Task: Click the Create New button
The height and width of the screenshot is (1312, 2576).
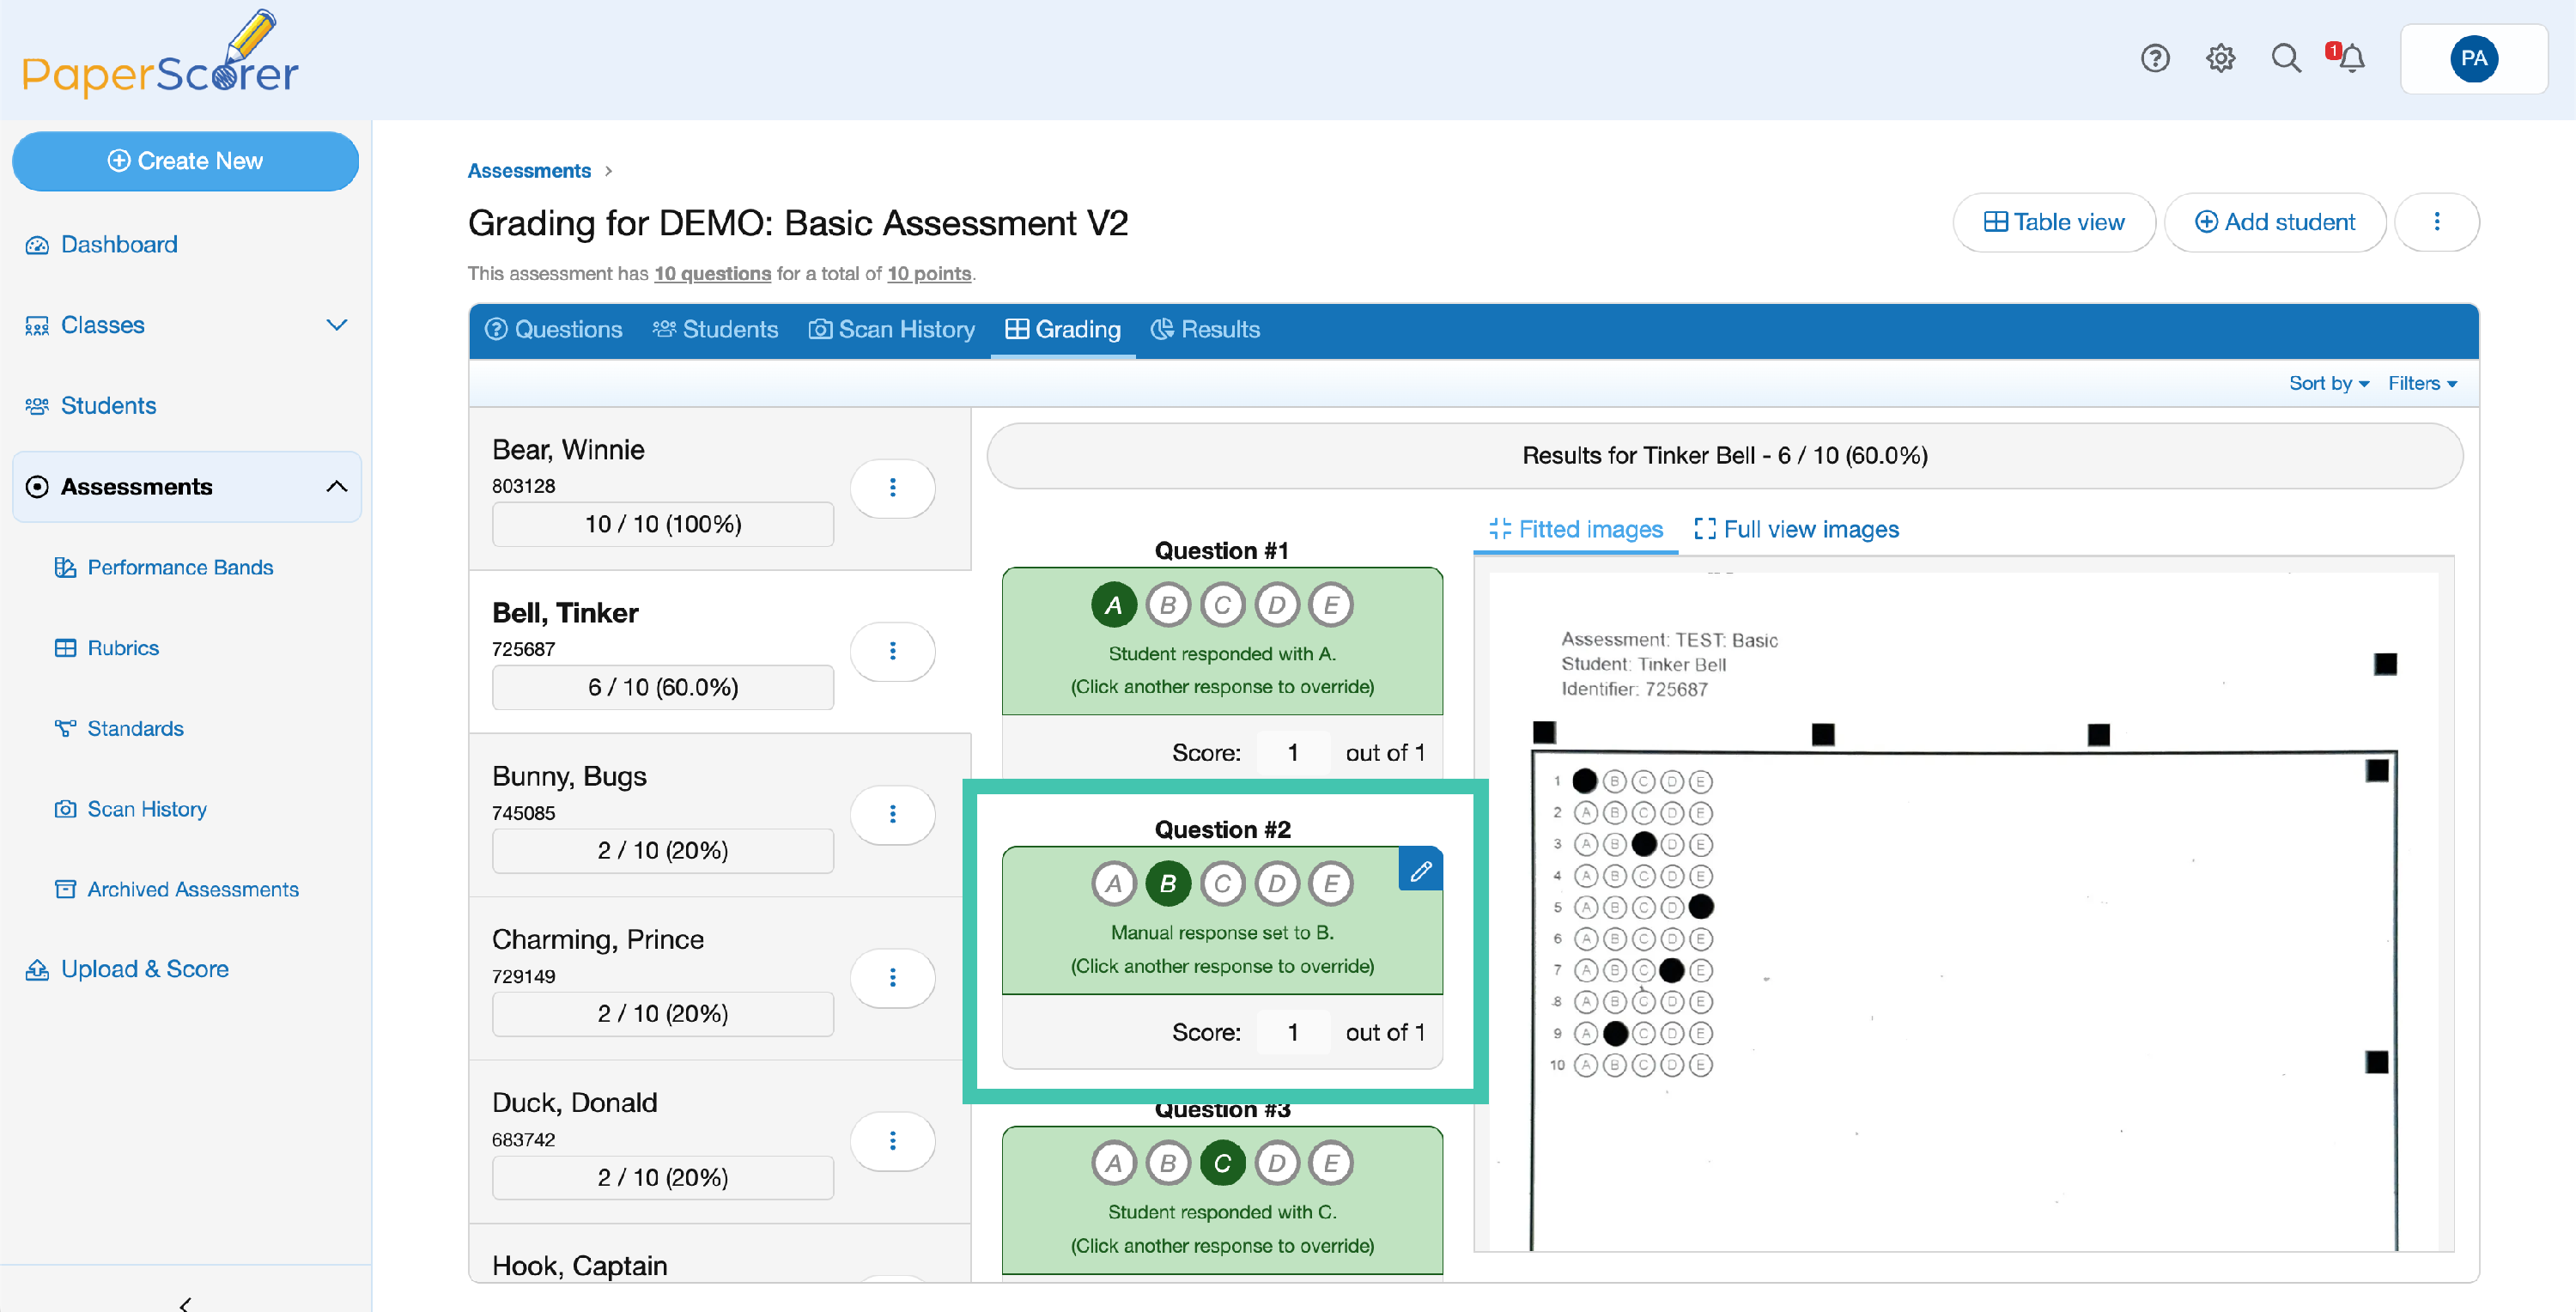Action: (185, 161)
